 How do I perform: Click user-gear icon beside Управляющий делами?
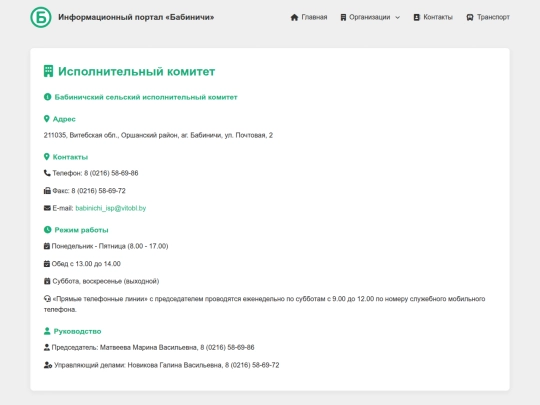tap(48, 365)
